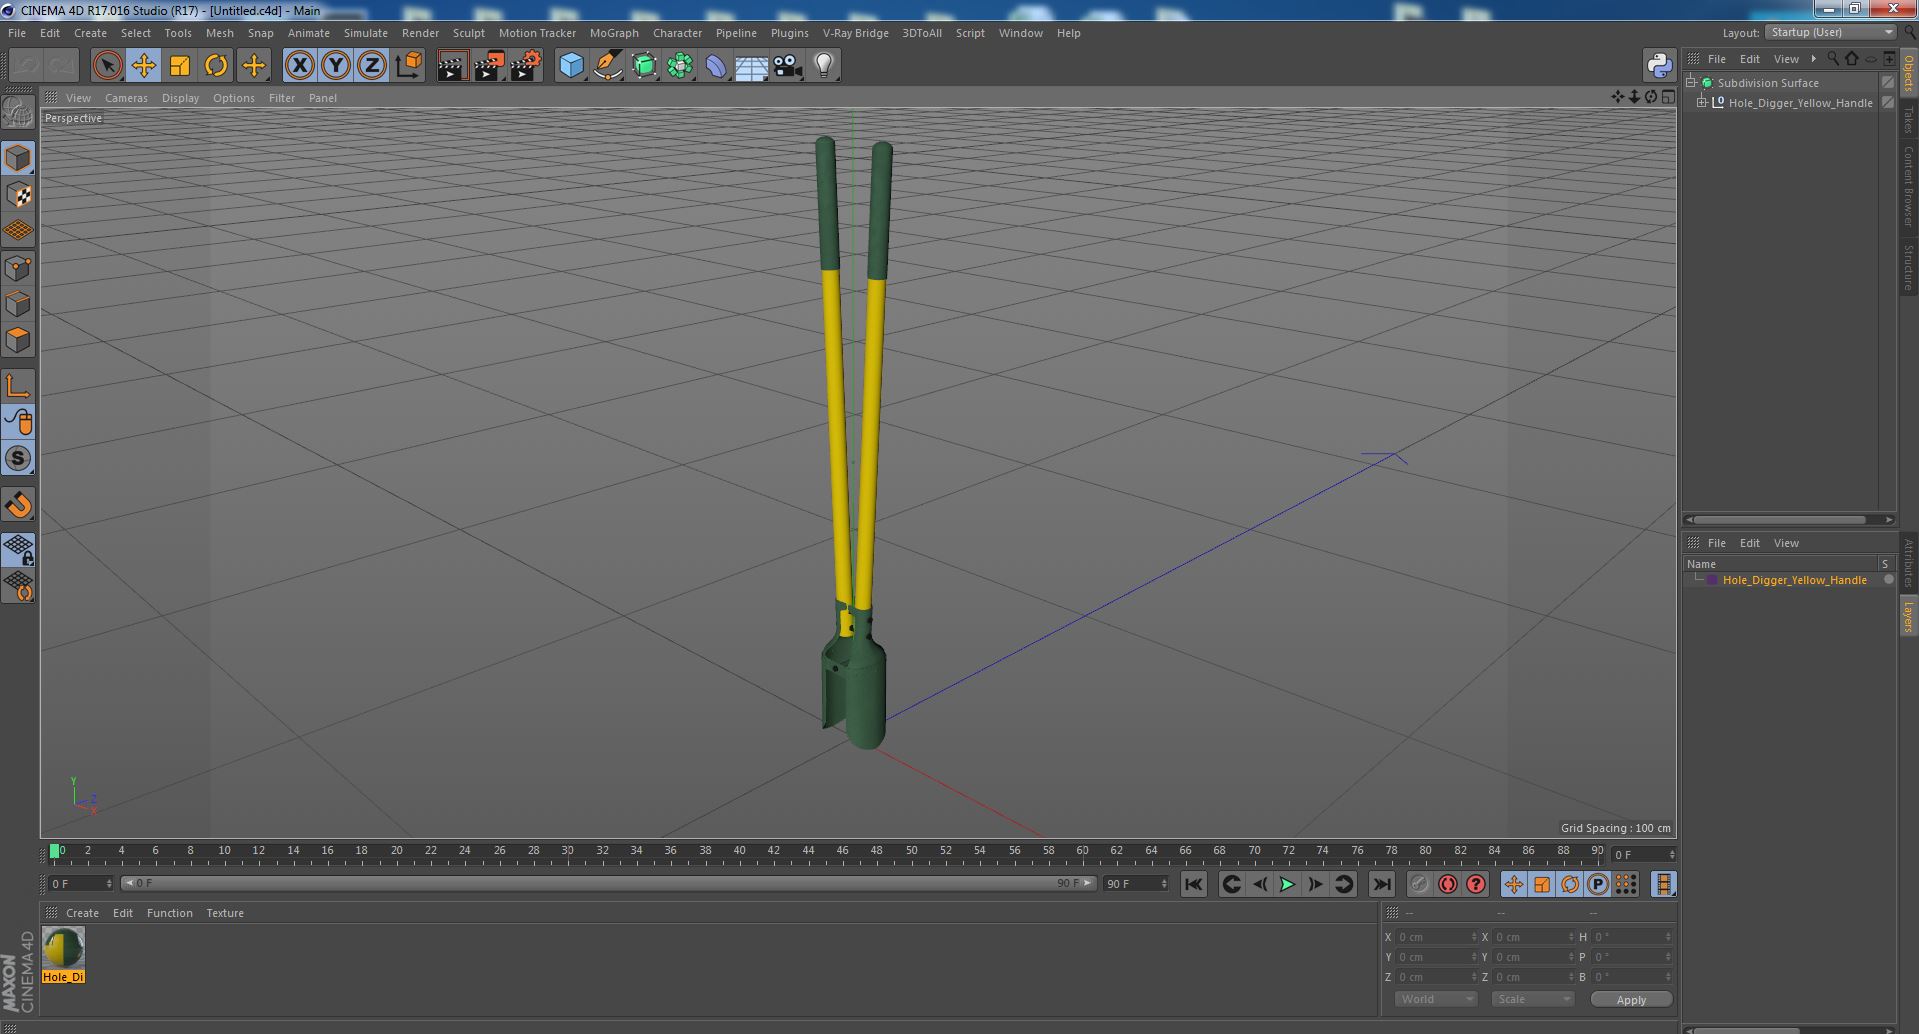Add a Light object

(823, 66)
